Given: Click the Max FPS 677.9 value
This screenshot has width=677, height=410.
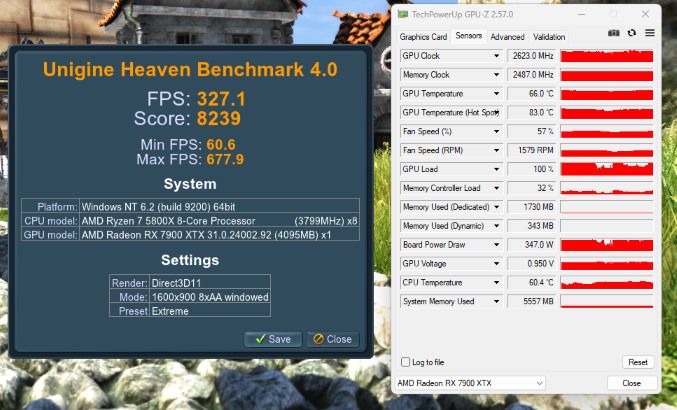Looking at the screenshot, I should (225, 159).
